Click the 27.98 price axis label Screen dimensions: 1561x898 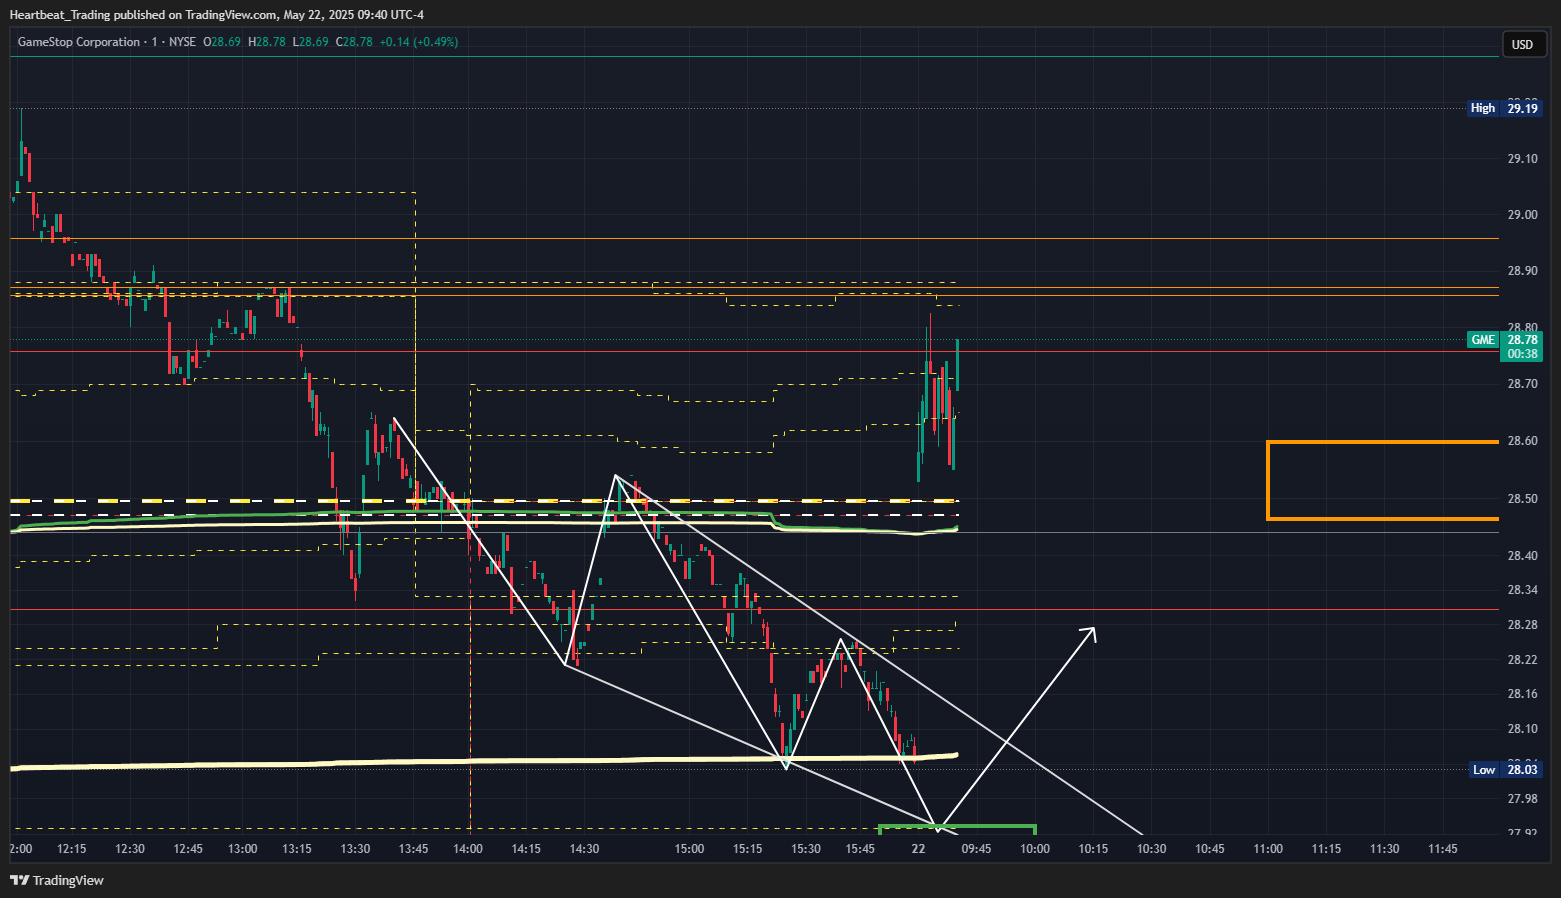coord(1522,799)
